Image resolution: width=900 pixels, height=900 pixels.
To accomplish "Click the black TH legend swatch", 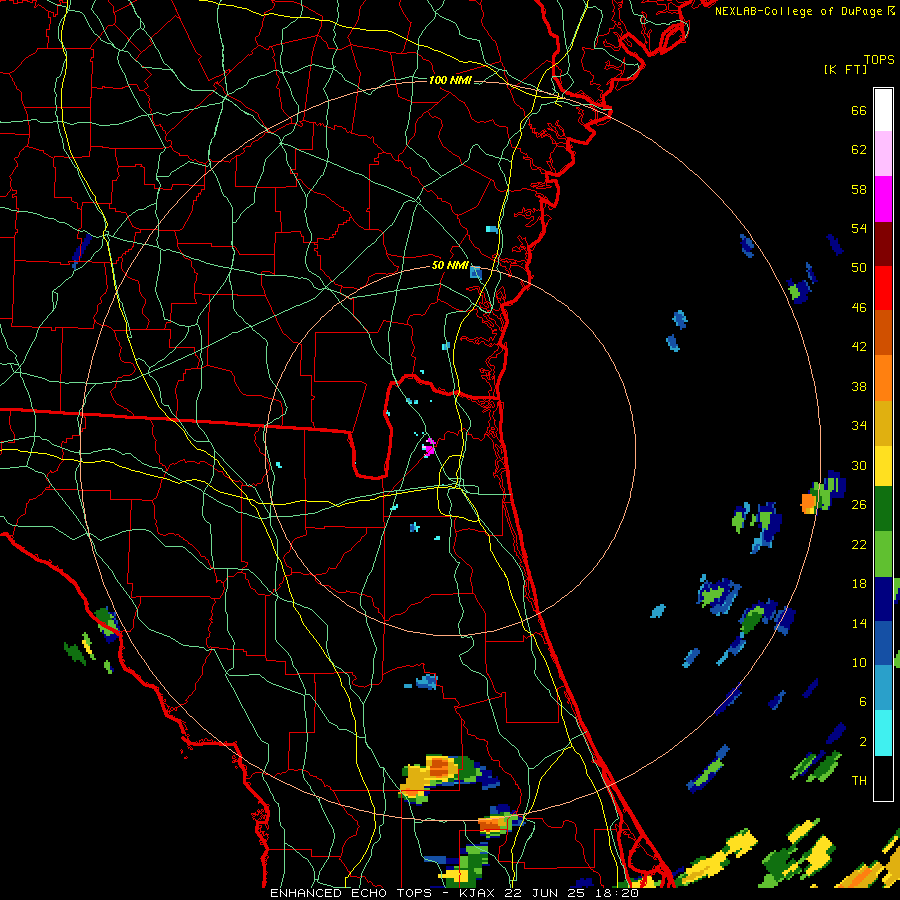I will click(883, 778).
